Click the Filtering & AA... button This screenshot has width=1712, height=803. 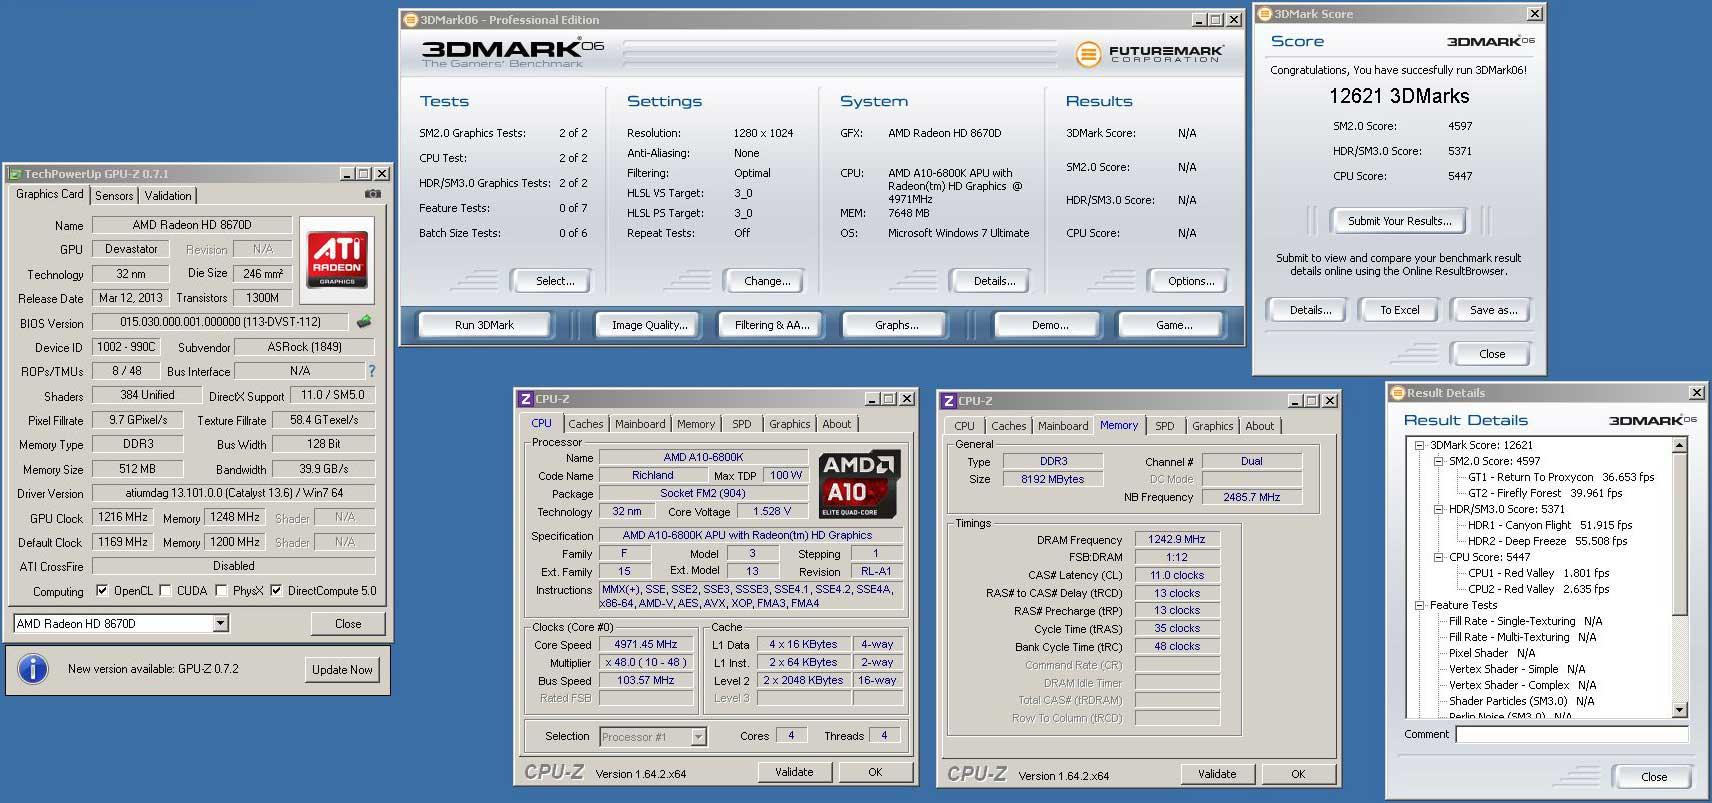(772, 325)
